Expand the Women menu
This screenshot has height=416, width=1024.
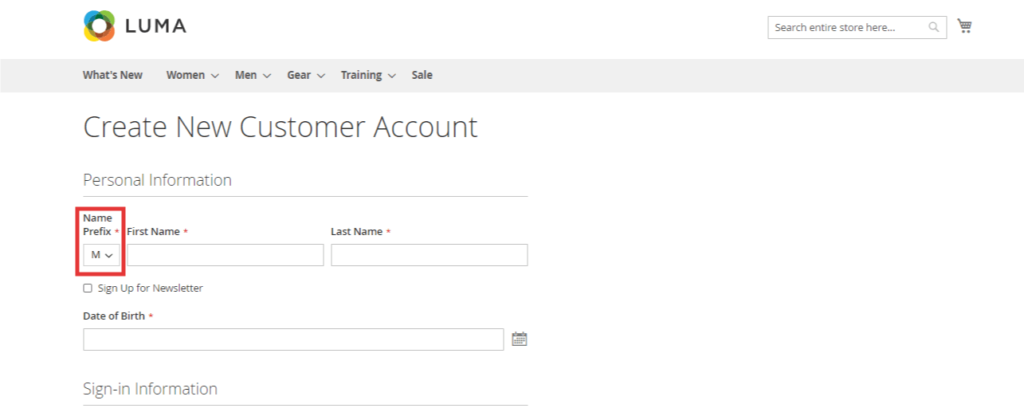click(x=193, y=75)
